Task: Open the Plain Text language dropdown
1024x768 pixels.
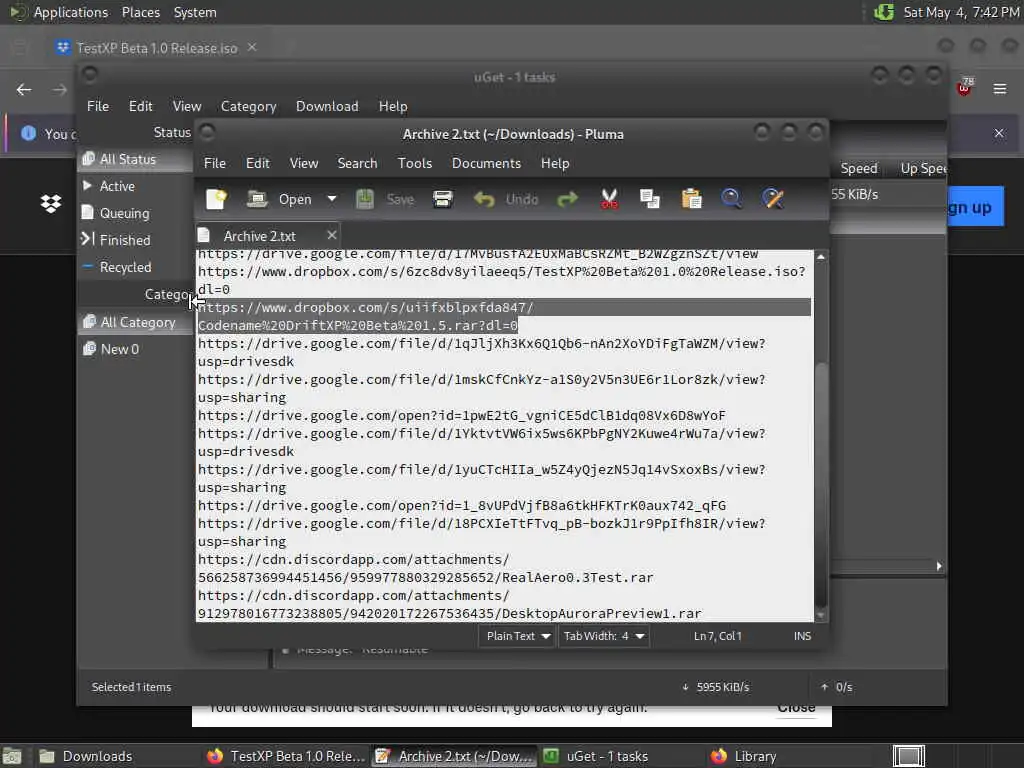Action: click(517, 636)
